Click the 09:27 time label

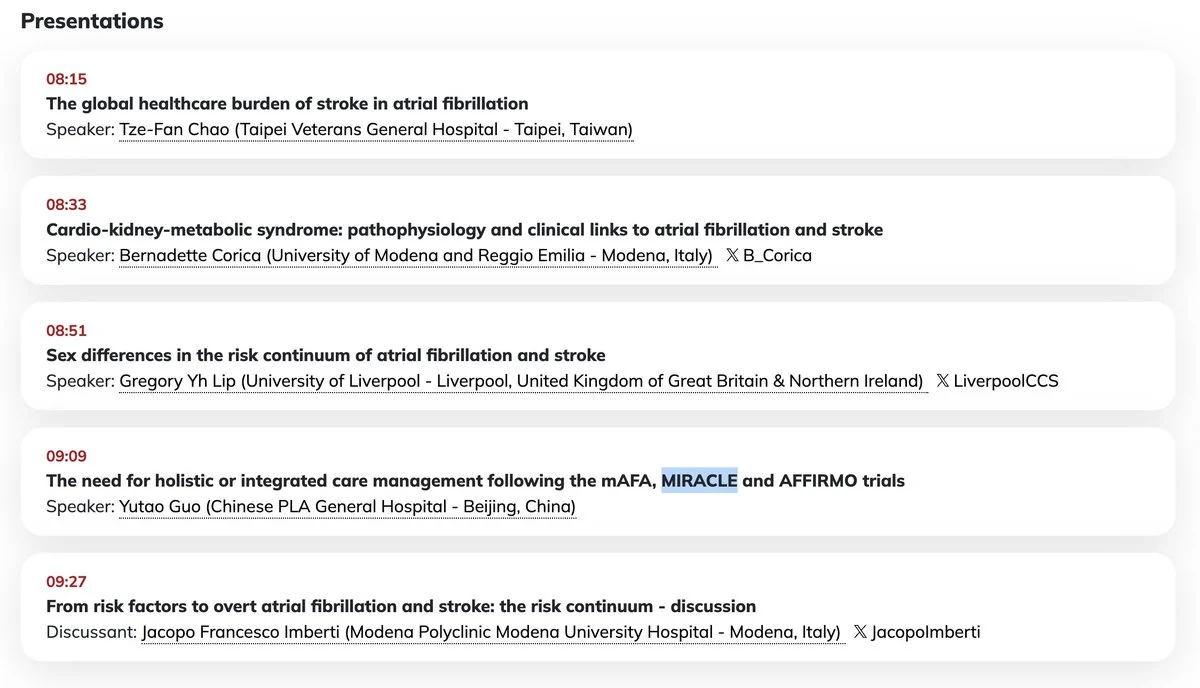click(x=67, y=582)
